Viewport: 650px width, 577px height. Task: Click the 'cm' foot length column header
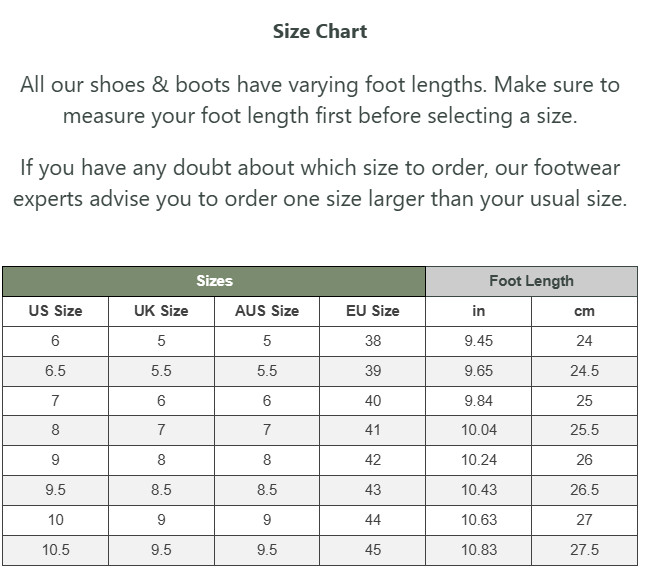(585, 311)
